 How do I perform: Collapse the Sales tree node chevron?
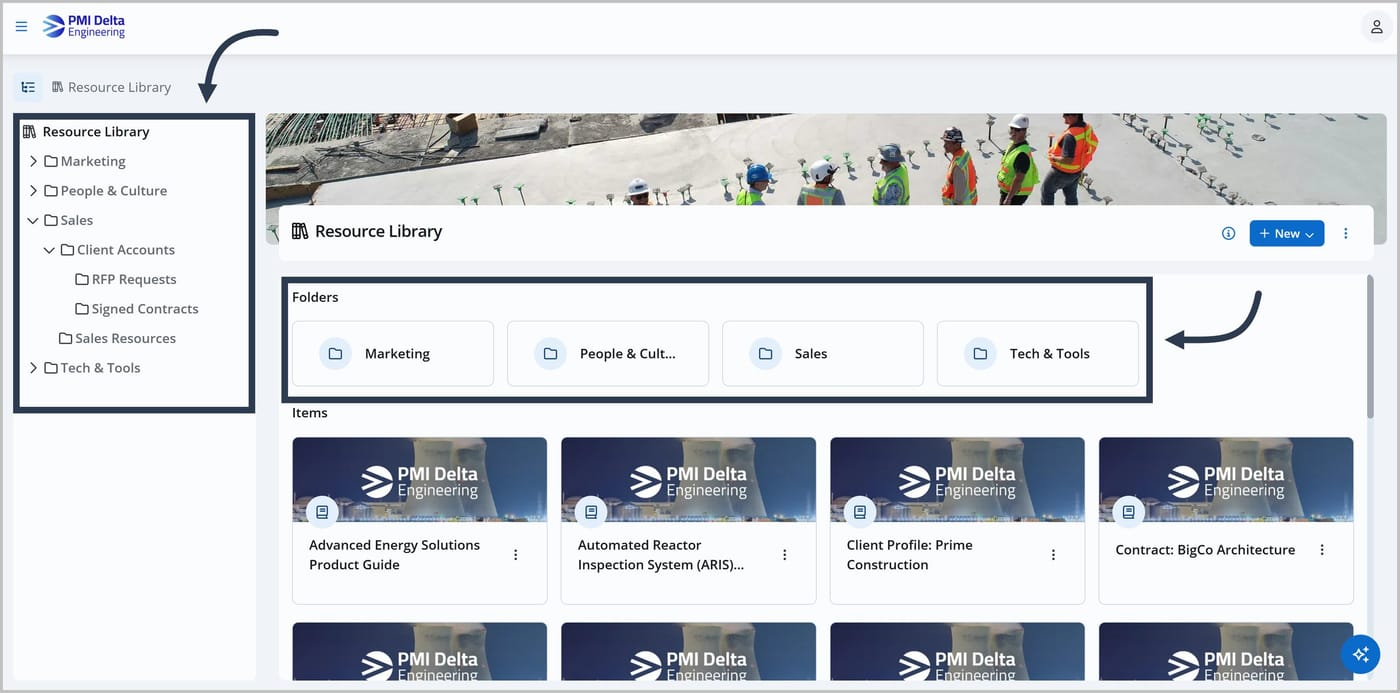point(33,220)
